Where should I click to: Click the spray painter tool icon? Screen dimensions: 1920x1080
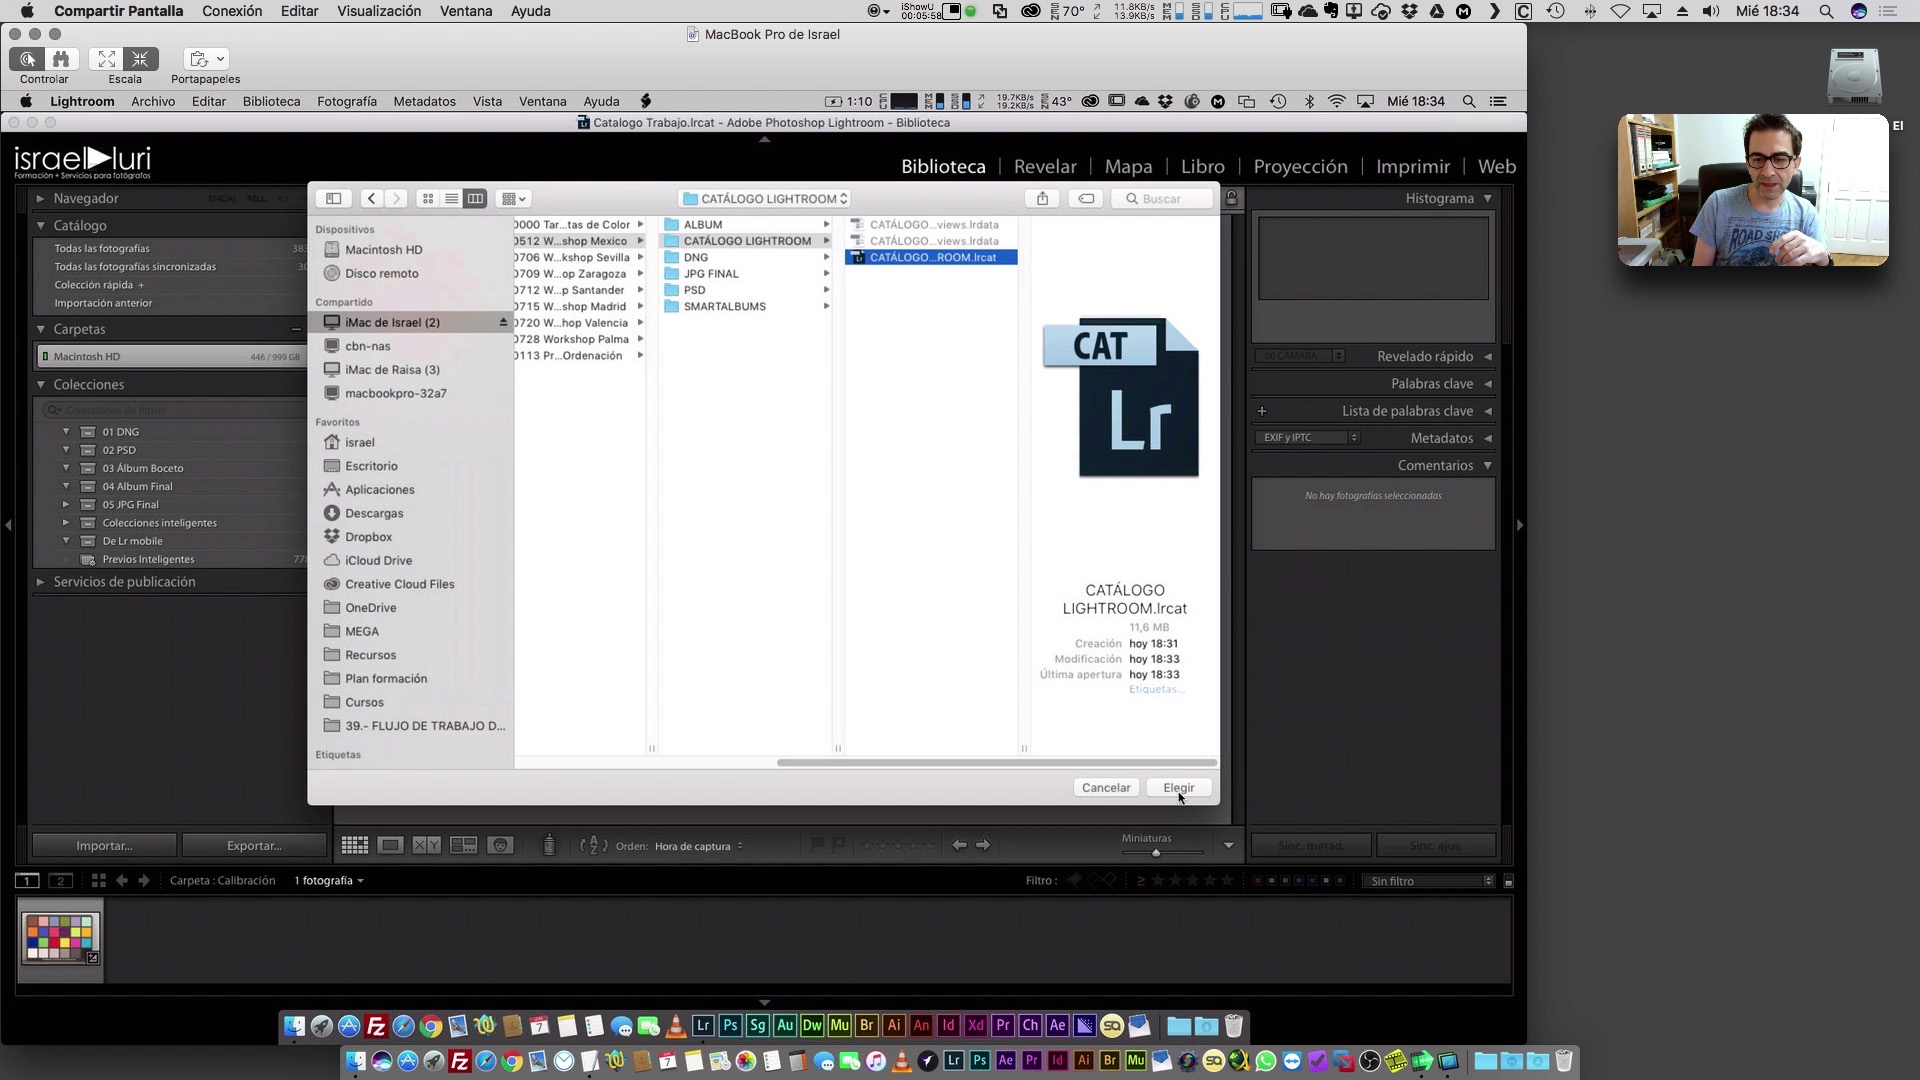pyautogui.click(x=549, y=846)
